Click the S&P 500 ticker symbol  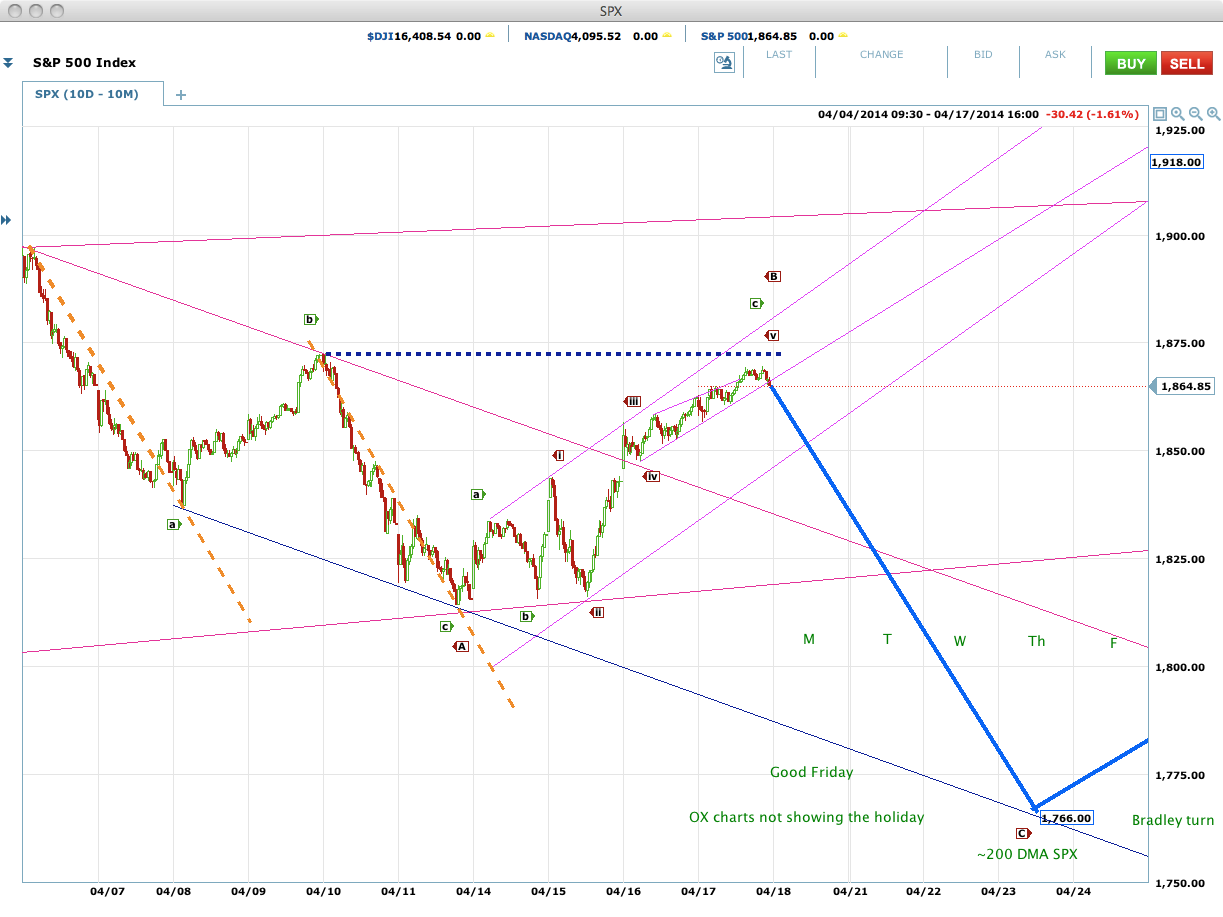724,36
